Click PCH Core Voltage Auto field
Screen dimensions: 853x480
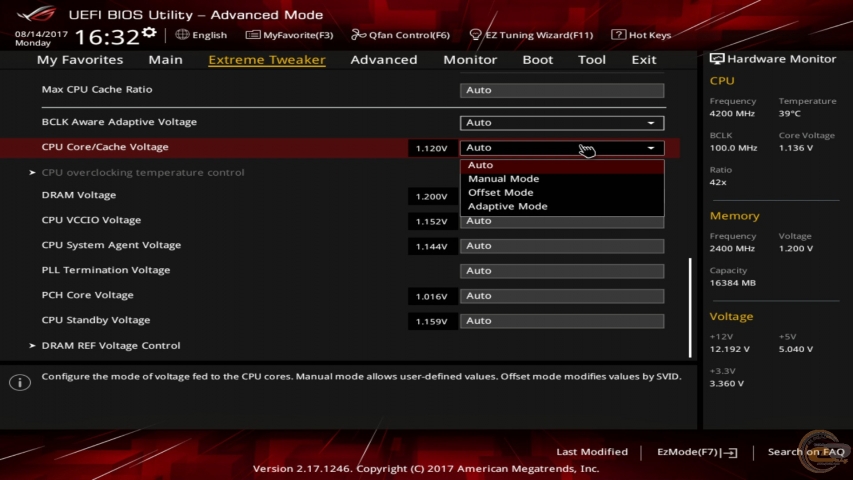pyautogui.click(x=562, y=296)
